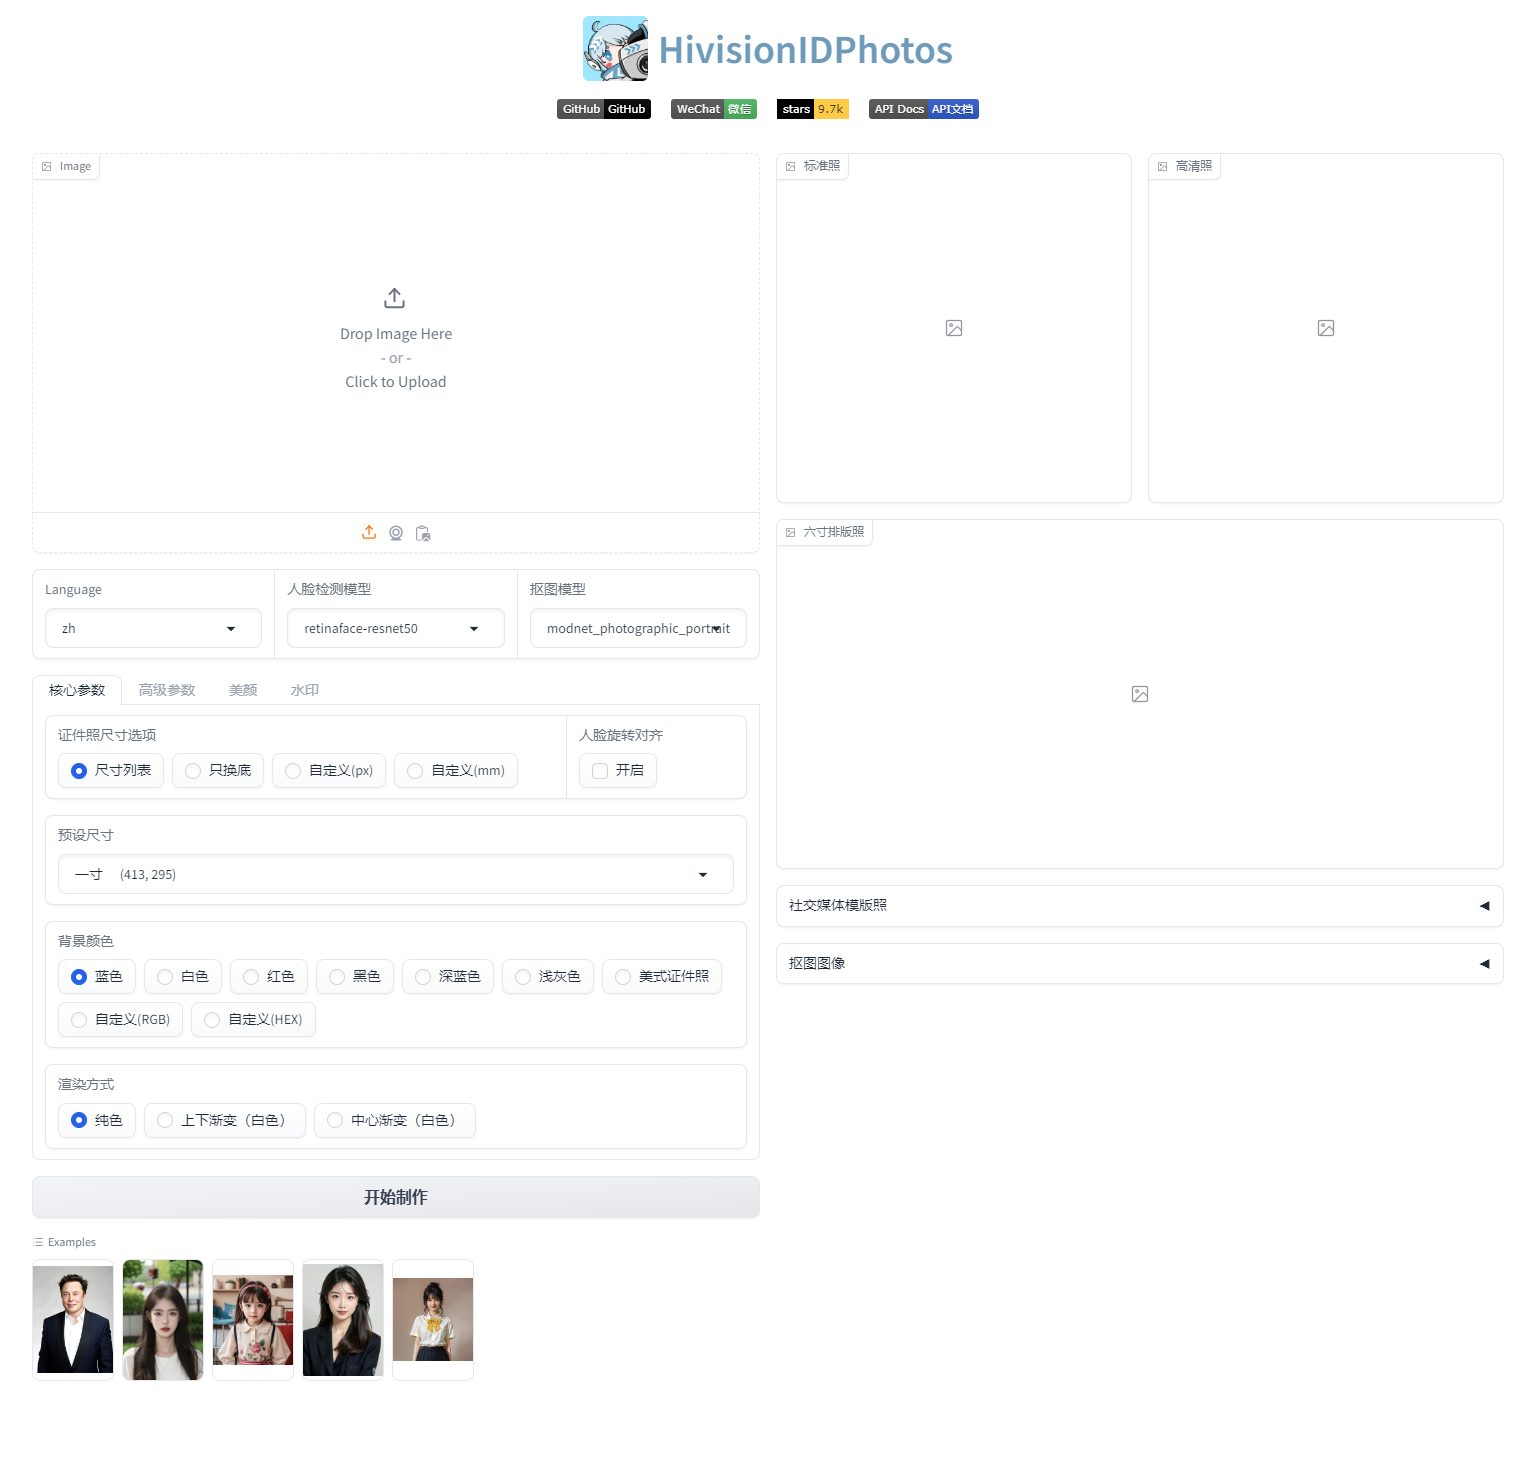Click the image placeholder in 高清照 panel
1536x1461 pixels.
coord(1326,328)
